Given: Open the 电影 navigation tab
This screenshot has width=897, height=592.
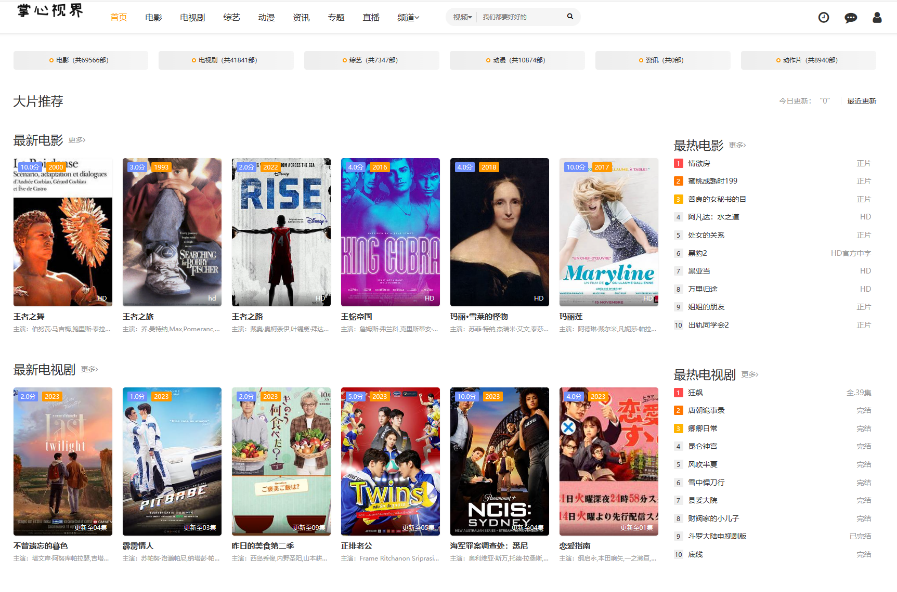Looking at the screenshot, I should 153,18.
